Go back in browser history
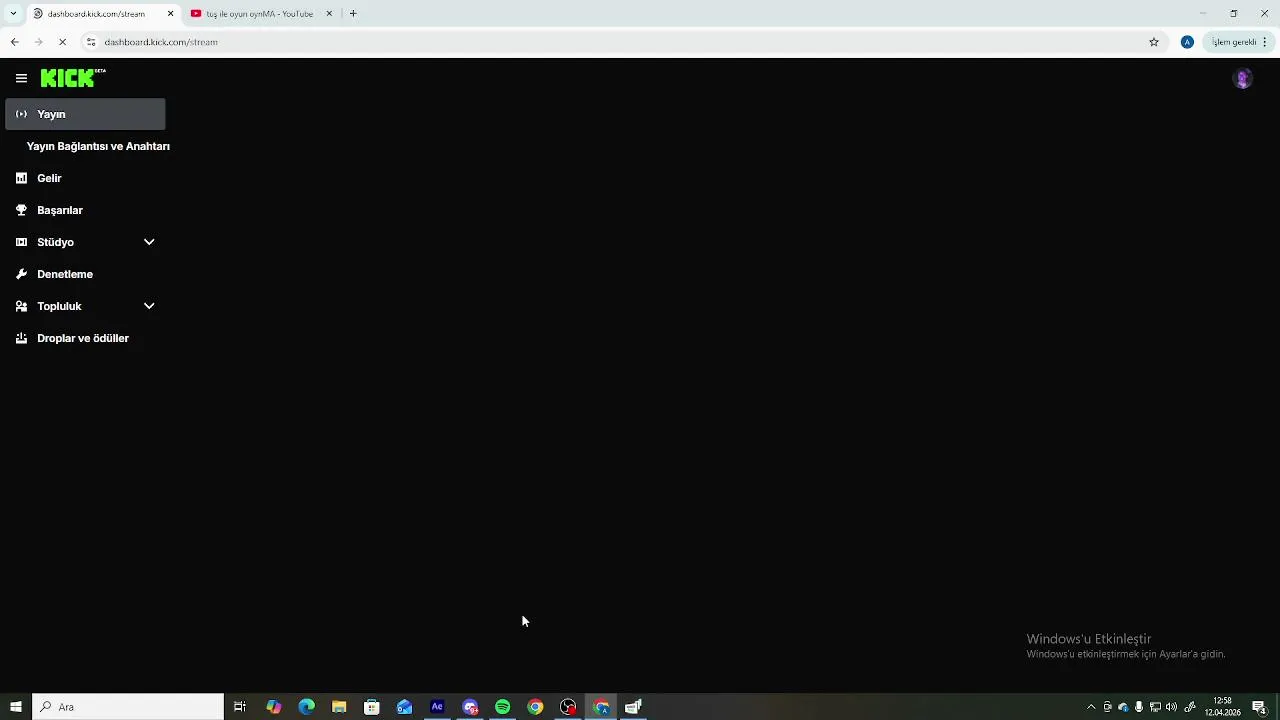1280x720 pixels. coord(14,42)
